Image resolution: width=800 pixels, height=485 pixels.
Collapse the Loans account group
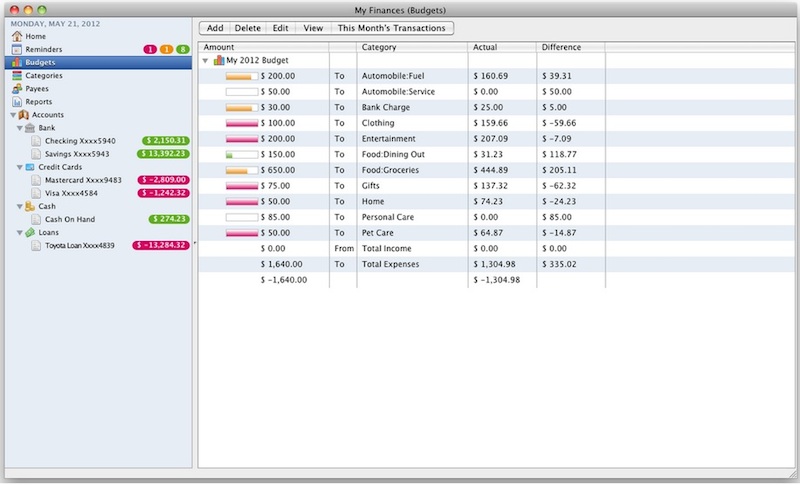tap(19, 232)
